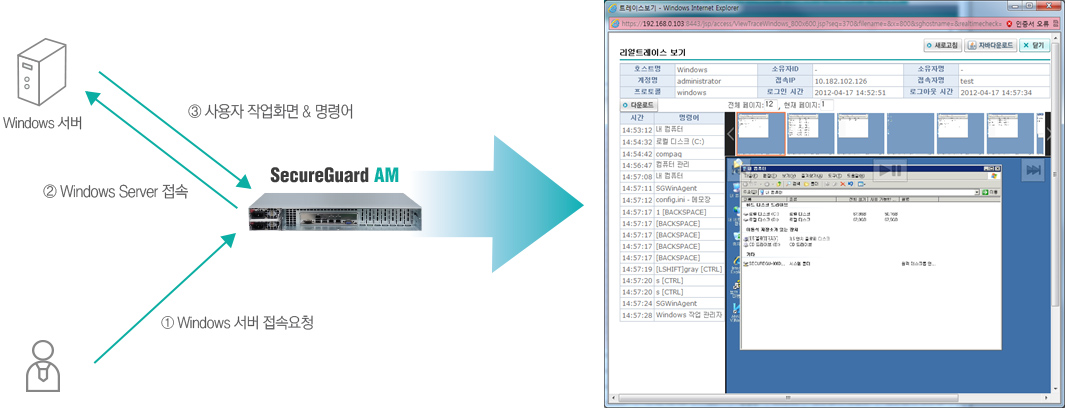Click the 컴퓨터 관리 command row

tap(672, 165)
